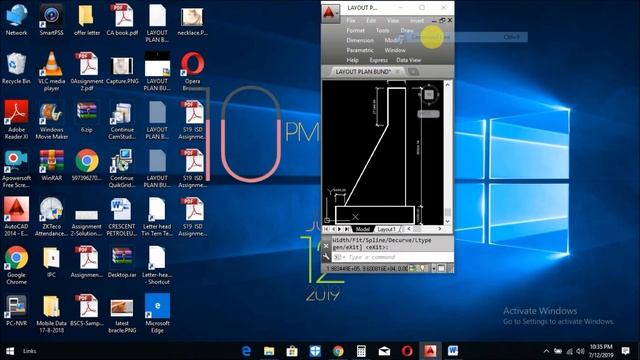
Task: Open the Help menu in AutoCAD
Action: [352, 60]
